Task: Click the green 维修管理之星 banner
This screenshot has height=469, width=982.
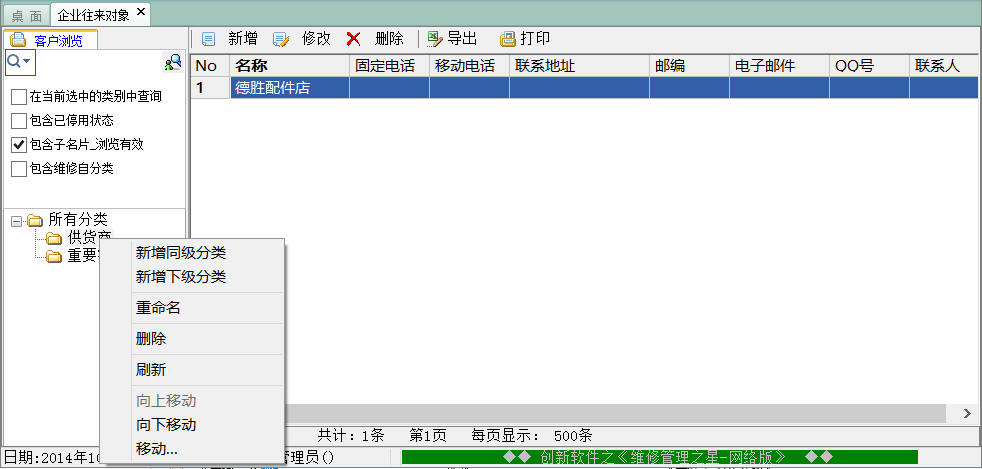Action: tap(659, 457)
